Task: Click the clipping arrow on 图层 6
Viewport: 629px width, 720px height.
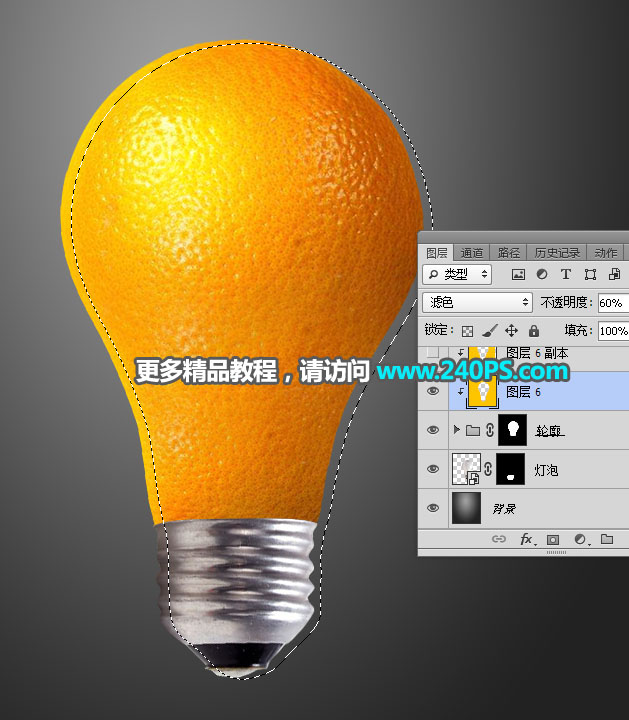Action: [460, 392]
